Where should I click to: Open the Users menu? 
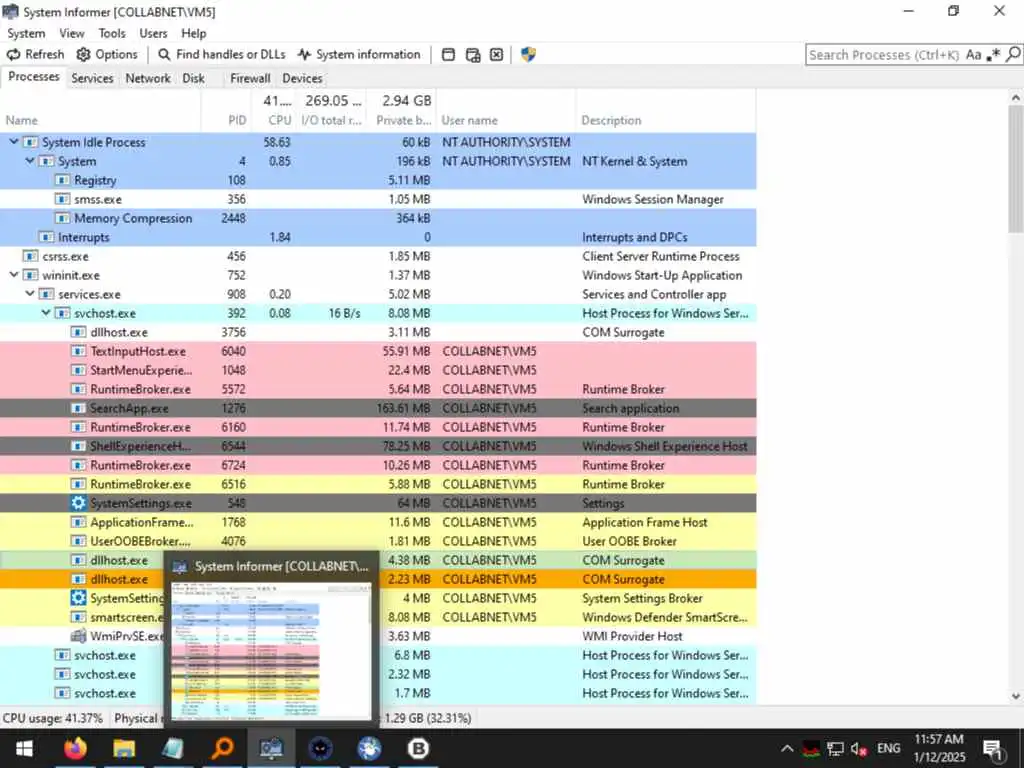click(x=153, y=33)
